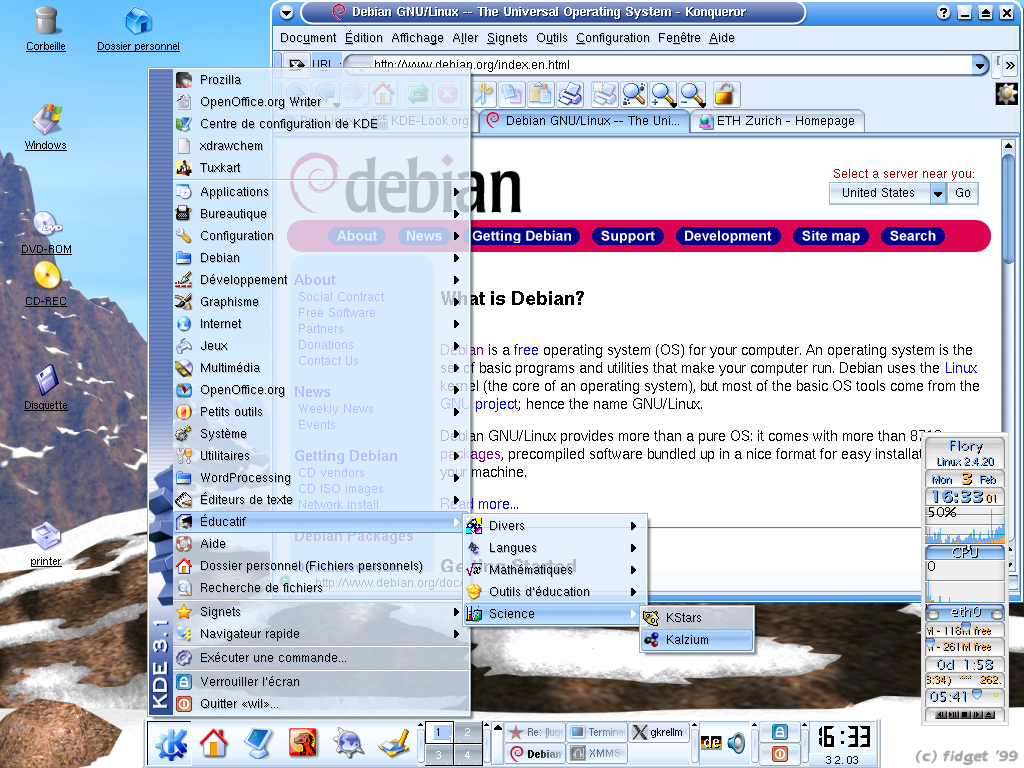This screenshot has height=768, width=1024.
Task: Open the URL history dropdown arrow
Action: [x=980, y=65]
